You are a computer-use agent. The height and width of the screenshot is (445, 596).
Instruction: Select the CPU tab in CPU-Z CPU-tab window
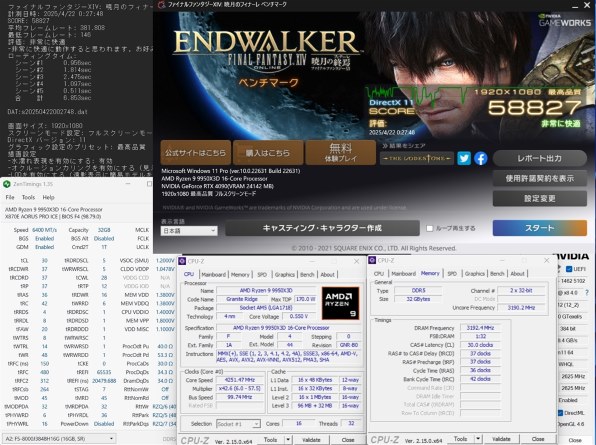(x=189, y=274)
